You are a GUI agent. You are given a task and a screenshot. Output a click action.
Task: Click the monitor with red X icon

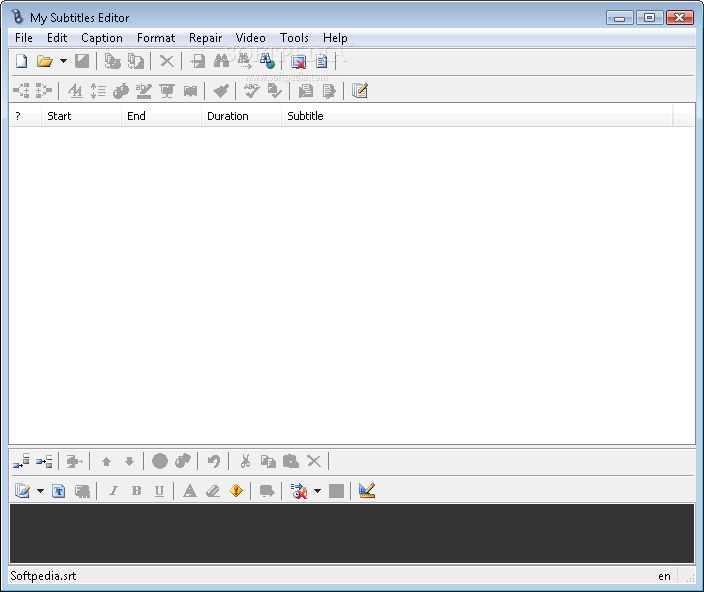pyautogui.click(x=299, y=62)
